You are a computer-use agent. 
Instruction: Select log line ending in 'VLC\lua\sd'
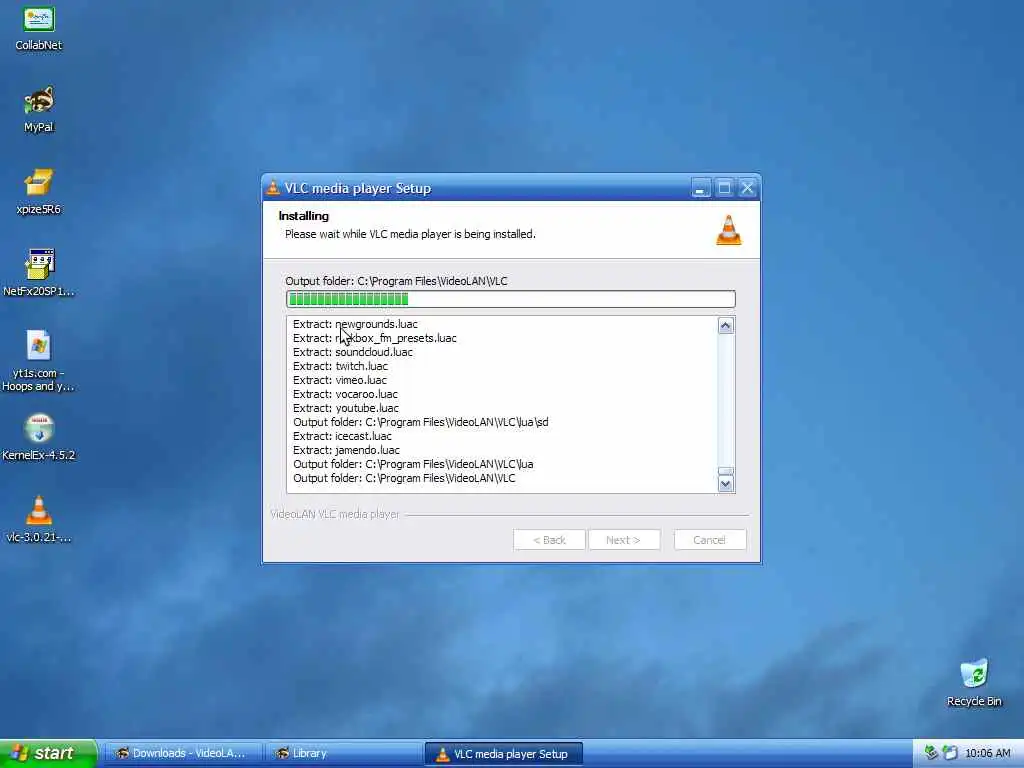pos(421,422)
